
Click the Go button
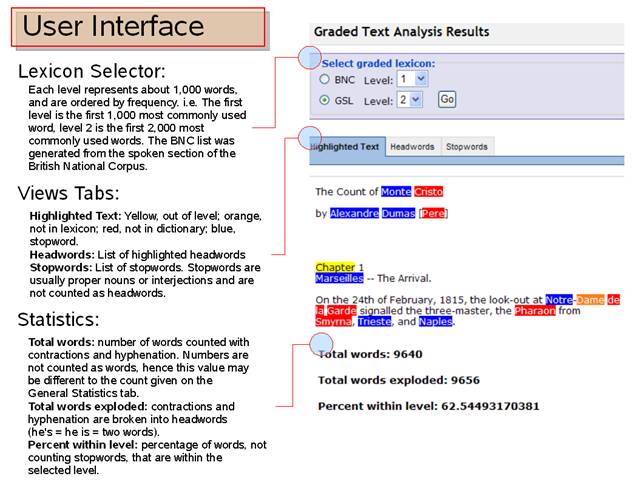[x=447, y=99]
